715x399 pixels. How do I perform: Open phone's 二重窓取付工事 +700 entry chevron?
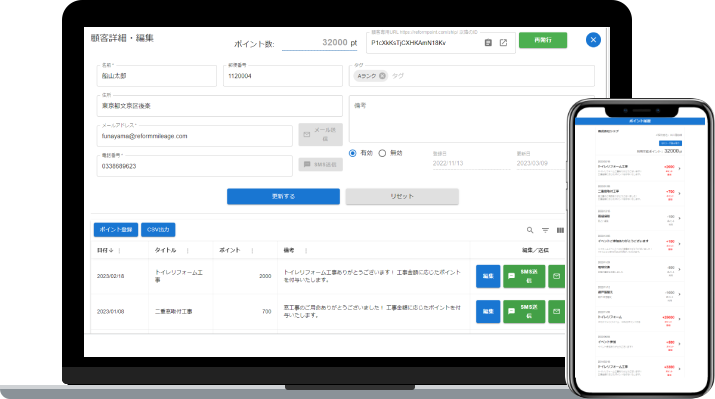(x=679, y=193)
